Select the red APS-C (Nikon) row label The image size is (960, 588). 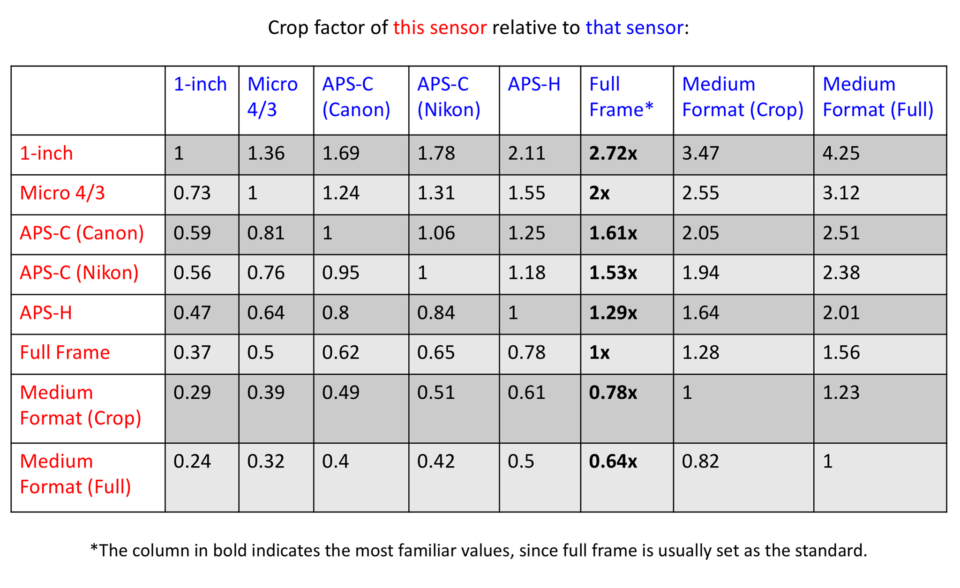(x=81, y=273)
